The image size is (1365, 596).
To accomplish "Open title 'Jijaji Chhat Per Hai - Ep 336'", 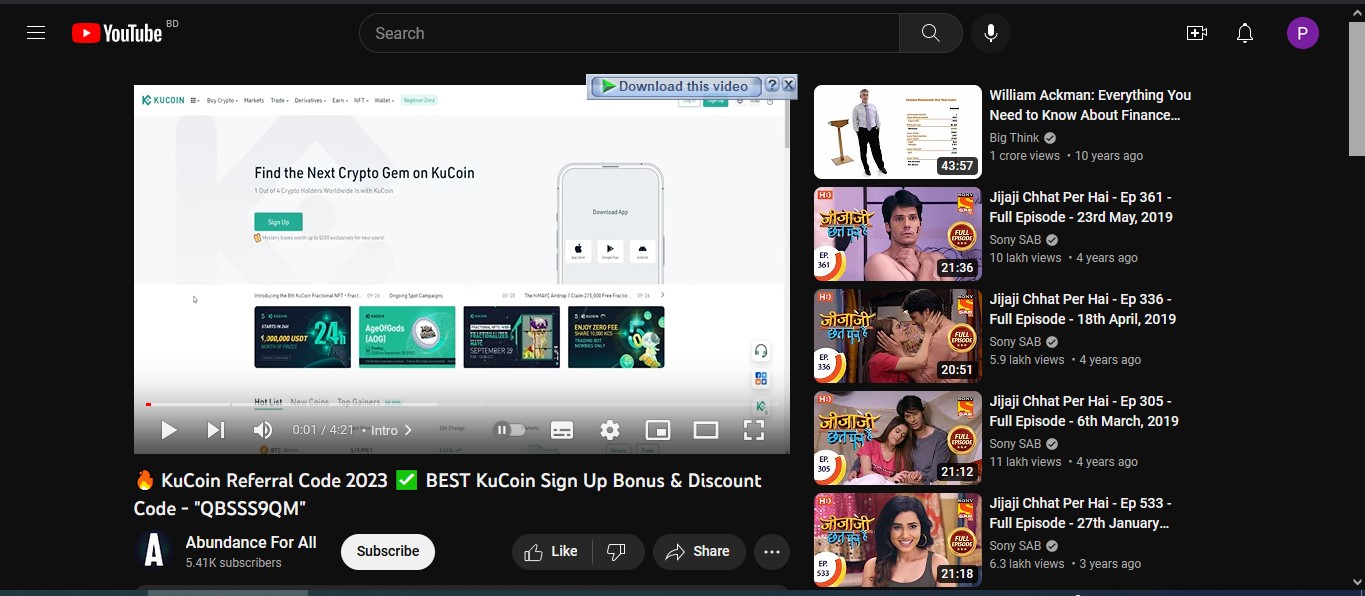I will (x=1083, y=309).
